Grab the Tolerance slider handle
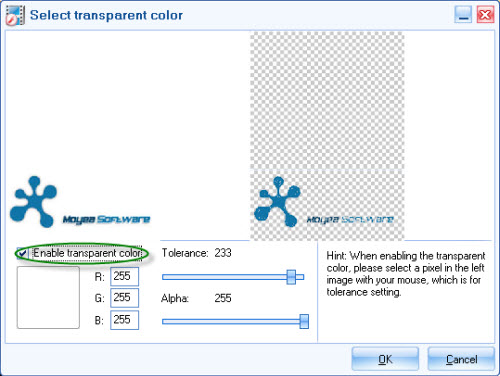Screen dimensions: 500x376 click(x=291, y=277)
